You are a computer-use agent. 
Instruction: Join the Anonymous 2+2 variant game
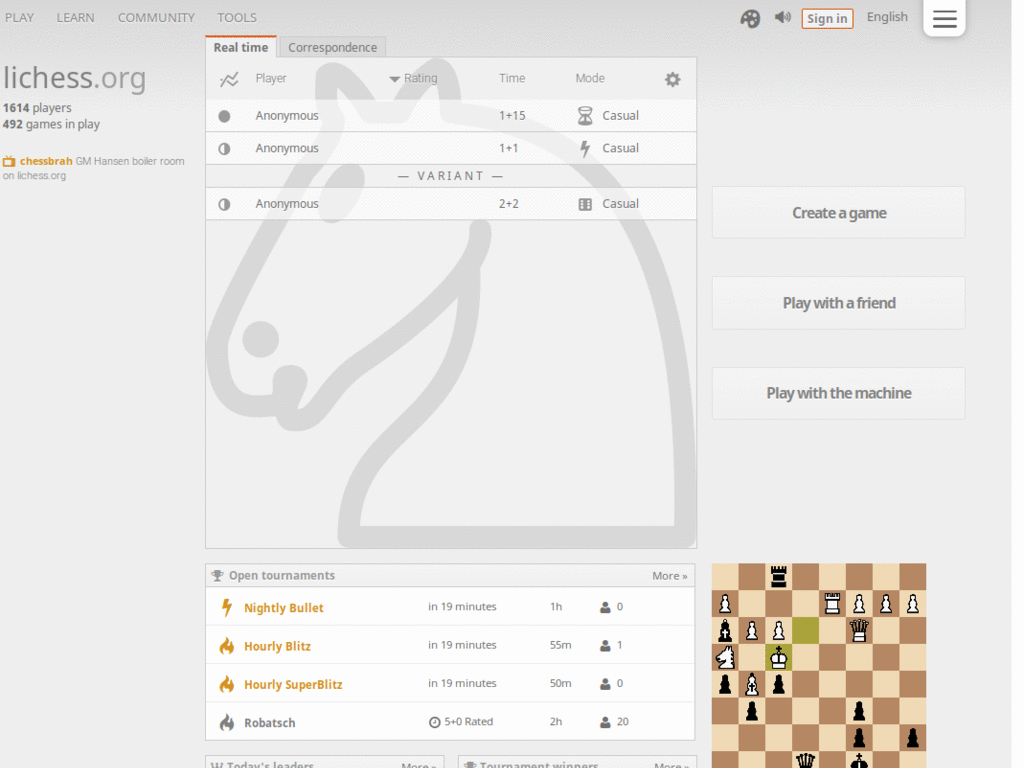click(451, 204)
